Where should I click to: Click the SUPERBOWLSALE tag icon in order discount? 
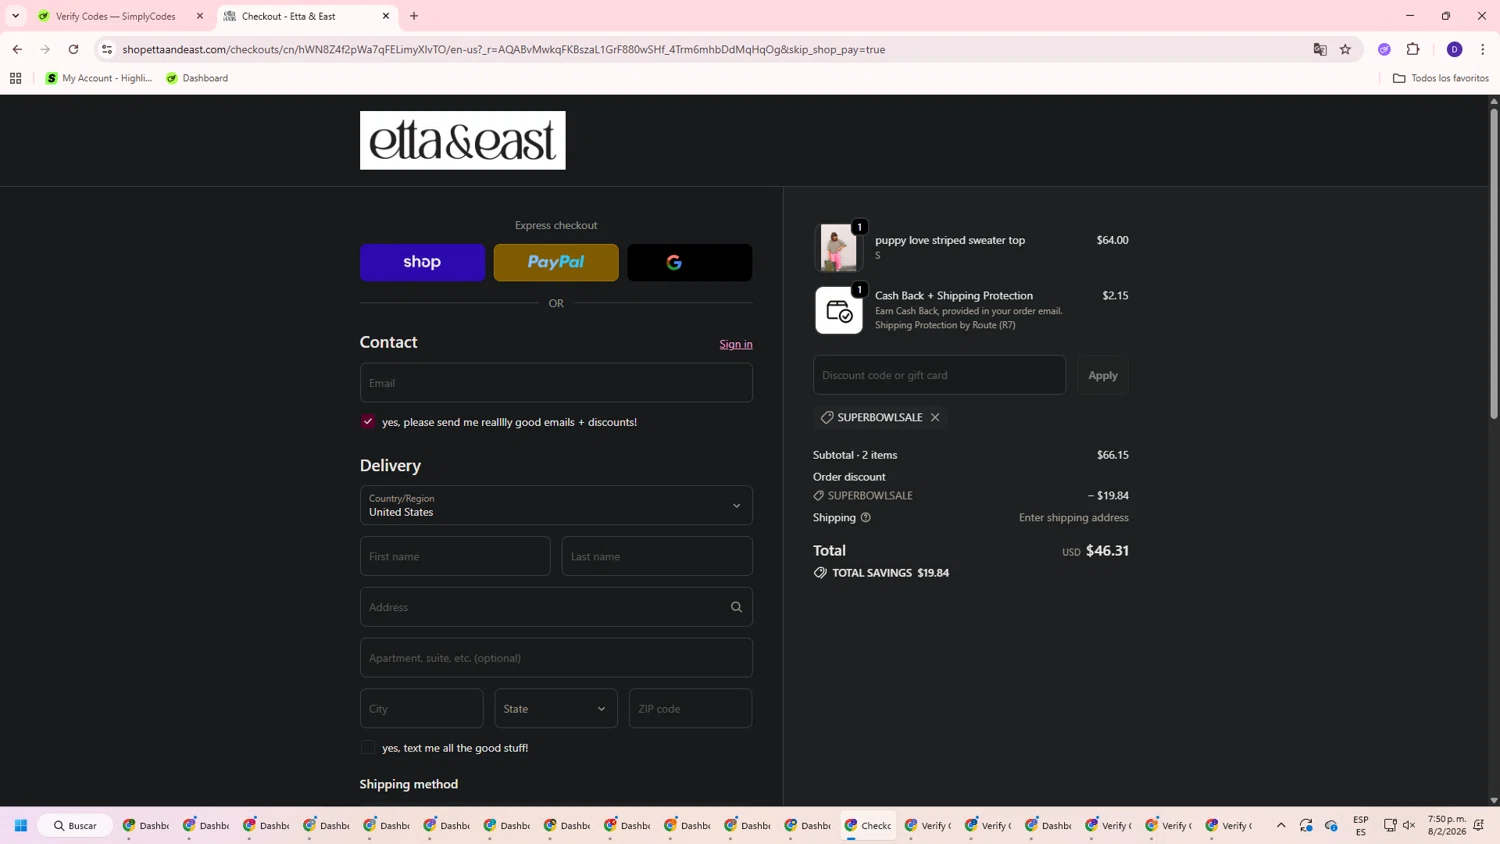point(819,495)
